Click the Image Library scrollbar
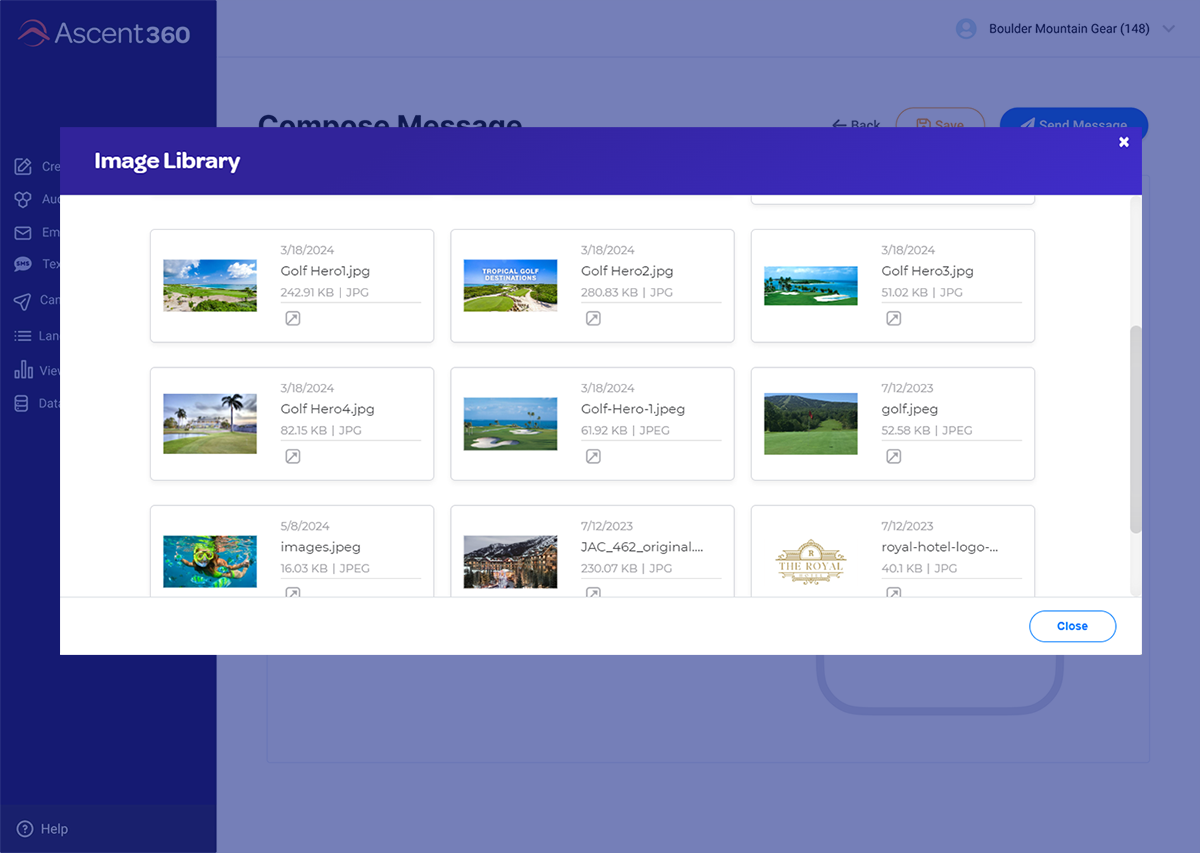 point(1135,429)
